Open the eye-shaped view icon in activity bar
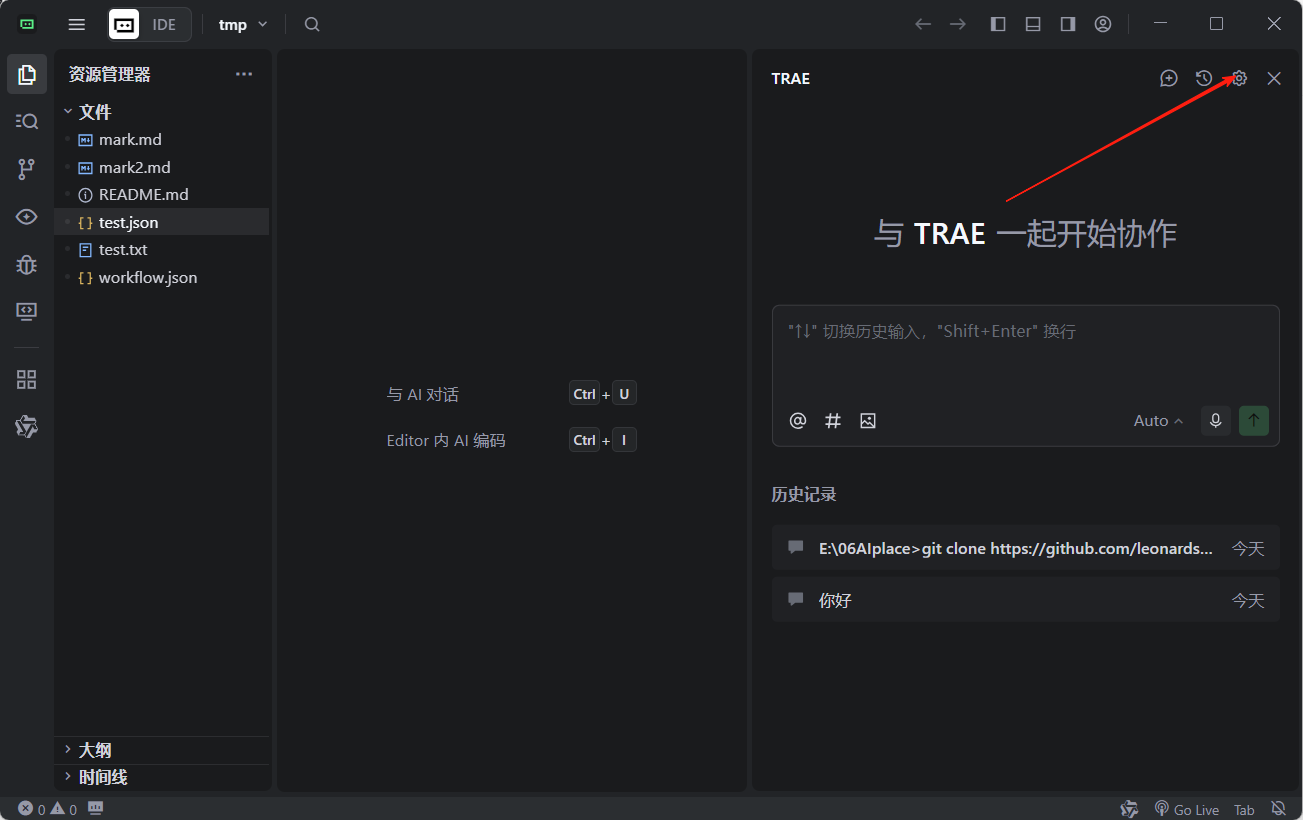The width and height of the screenshot is (1303, 820). click(x=27, y=217)
